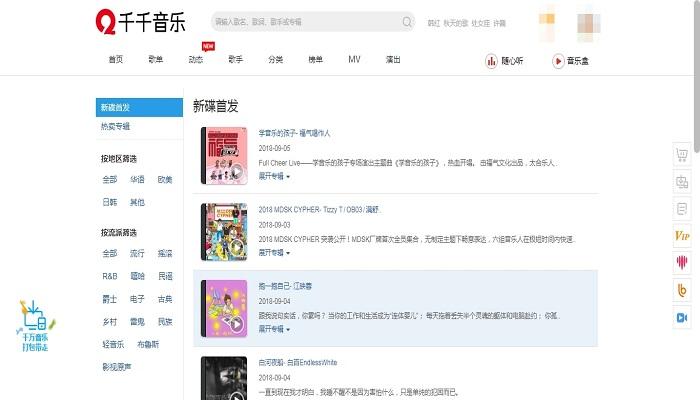Open the dark EndlessWhite album thumbnail
This screenshot has width=700, height=400.
click(x=224, y=378)
